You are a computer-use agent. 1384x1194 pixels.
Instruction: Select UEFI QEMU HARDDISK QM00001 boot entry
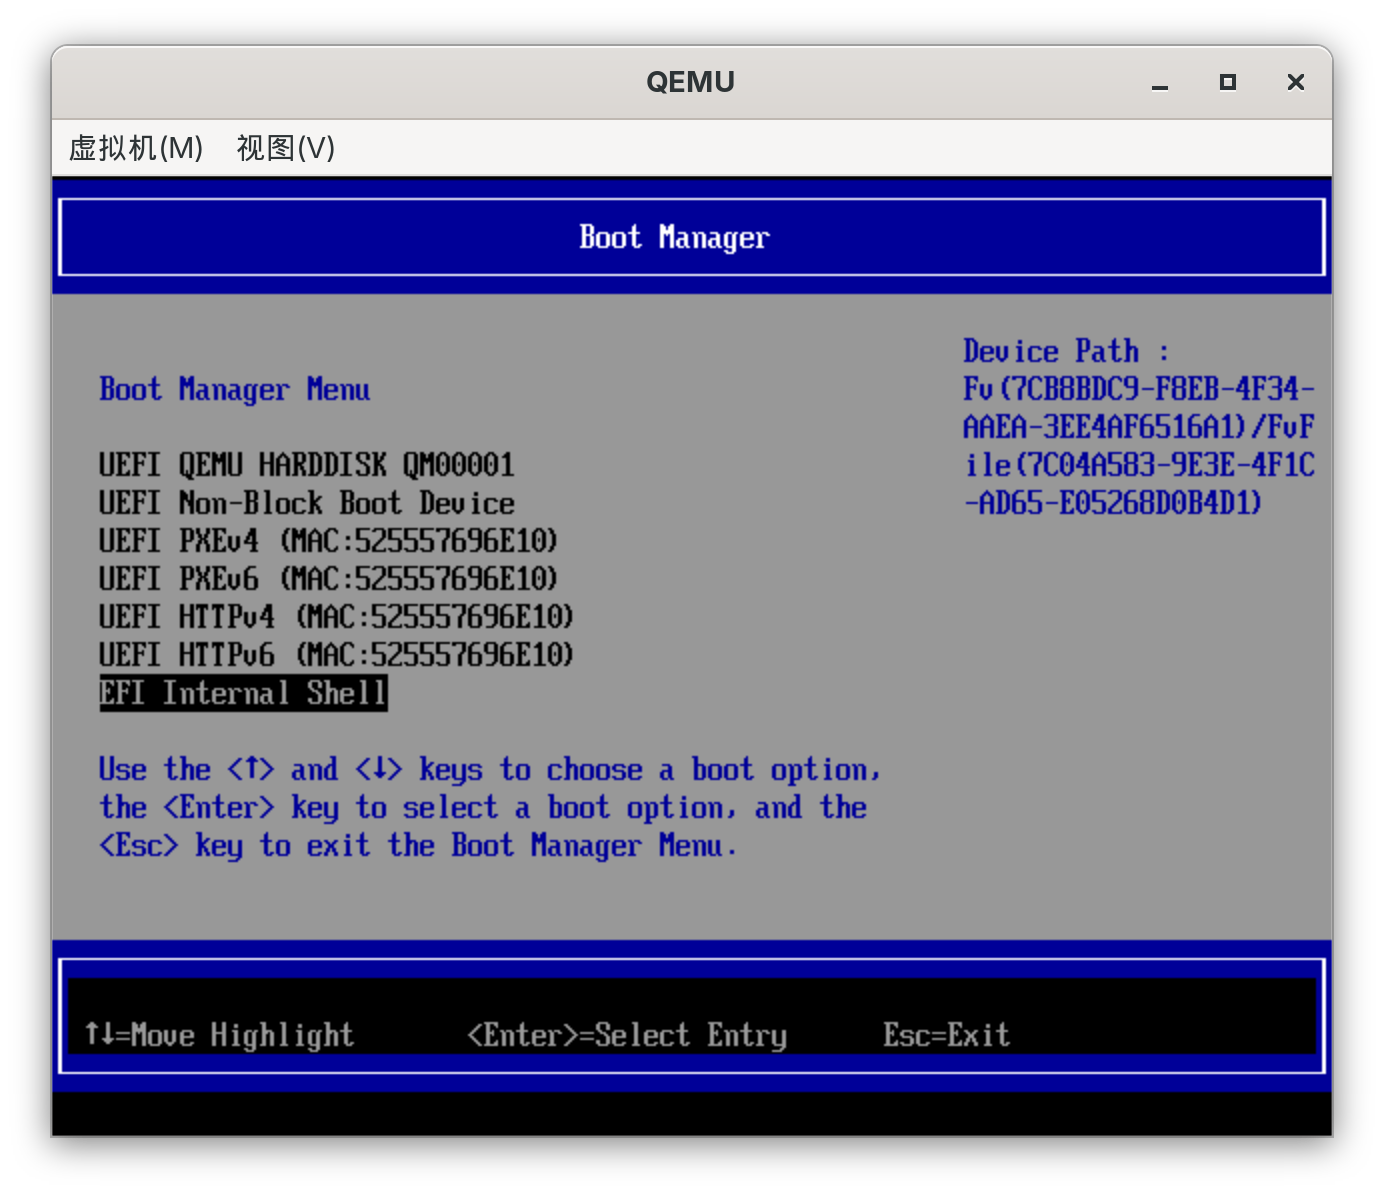pos(307,465)
